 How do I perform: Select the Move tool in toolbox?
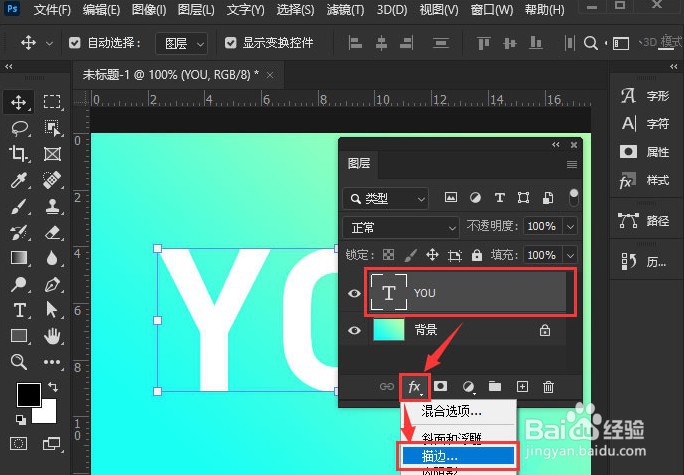pos(18,103)
